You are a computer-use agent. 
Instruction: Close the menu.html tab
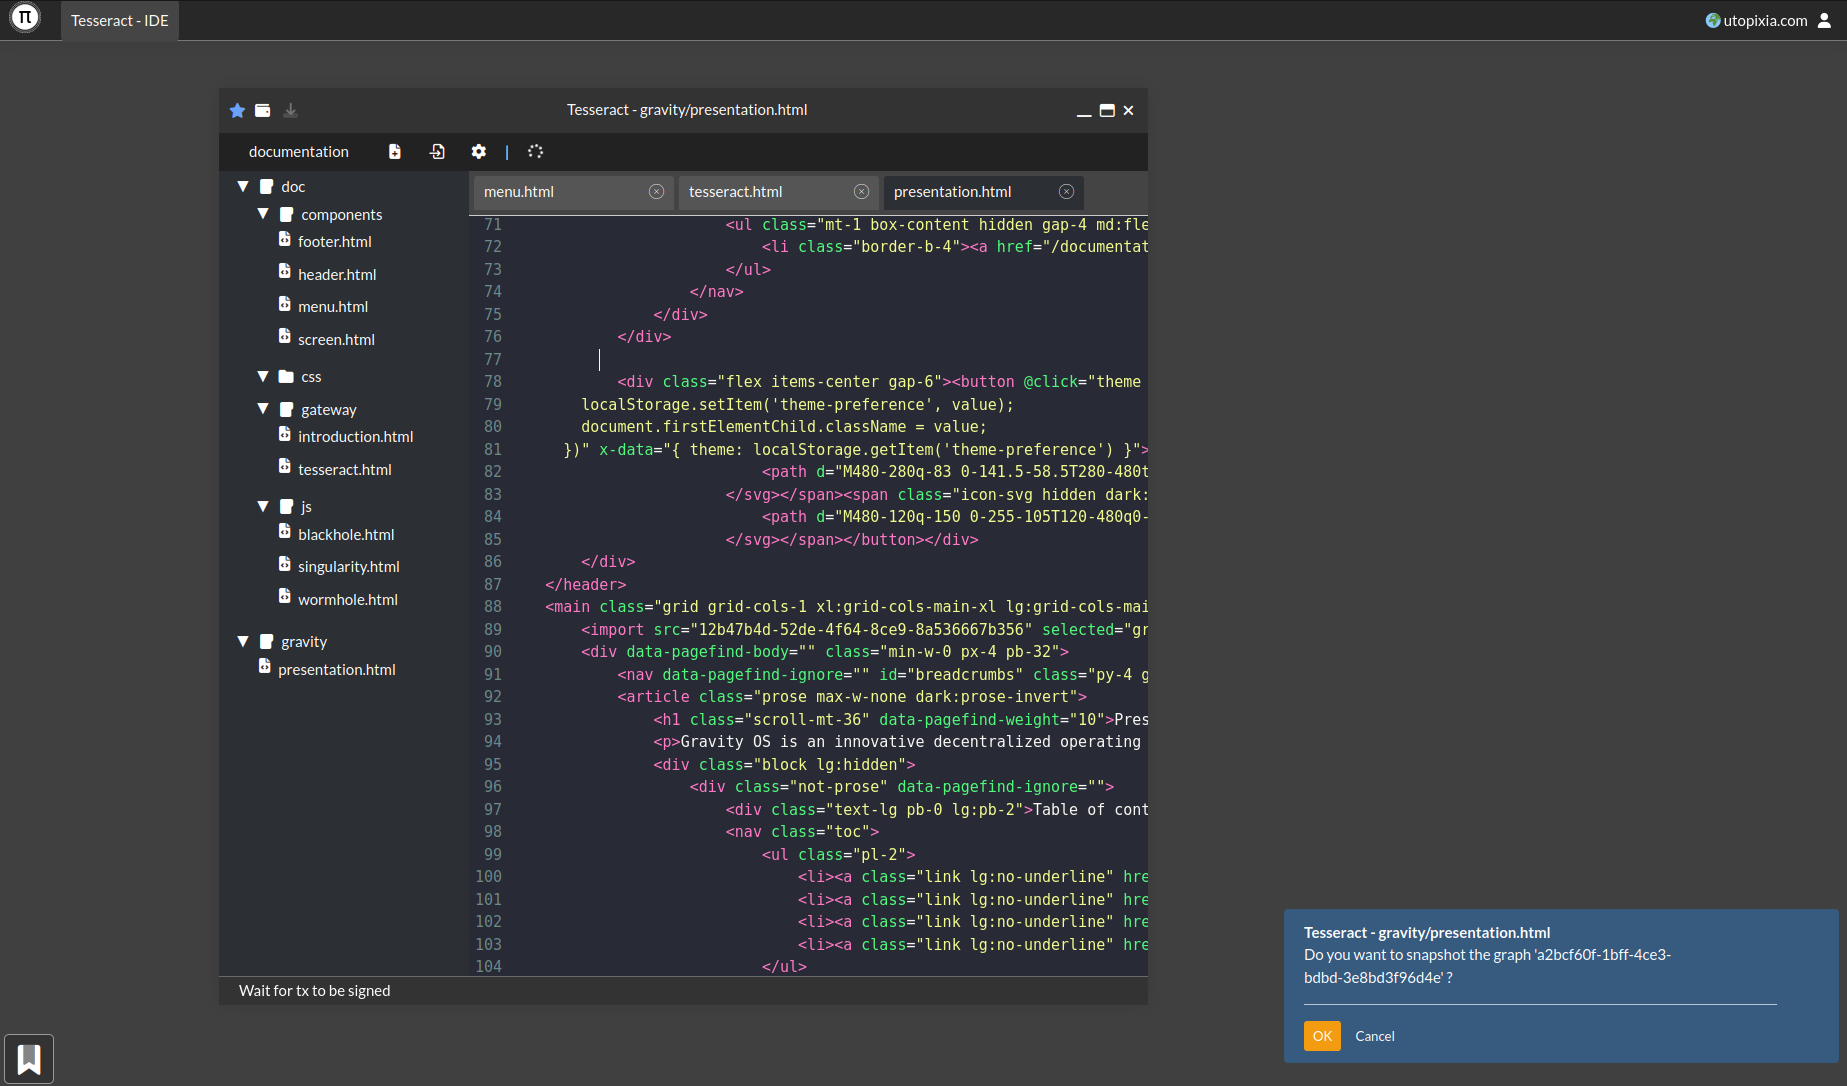tap(656, 191)
